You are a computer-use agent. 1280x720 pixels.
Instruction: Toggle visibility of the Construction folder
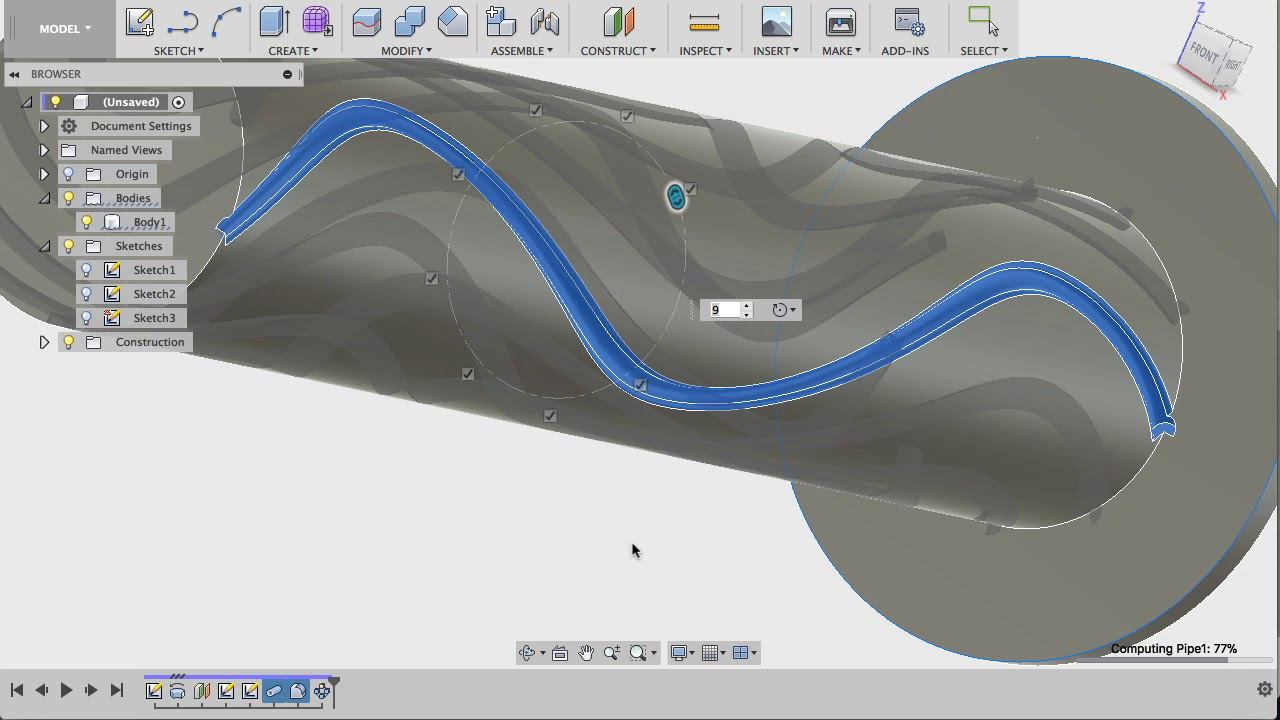(69, 342)
